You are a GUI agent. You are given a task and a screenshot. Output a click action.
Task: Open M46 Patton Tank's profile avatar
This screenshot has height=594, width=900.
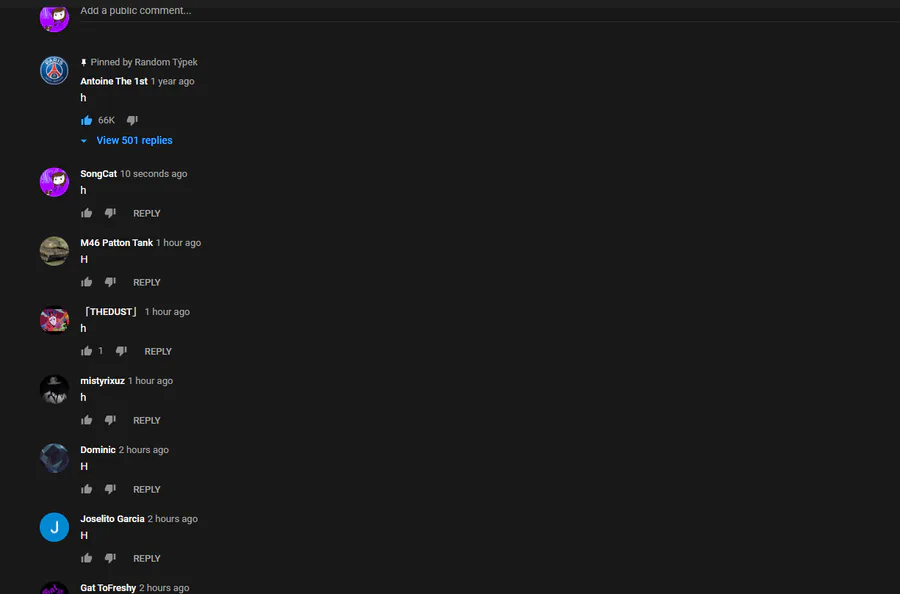(x=55, y=251)
